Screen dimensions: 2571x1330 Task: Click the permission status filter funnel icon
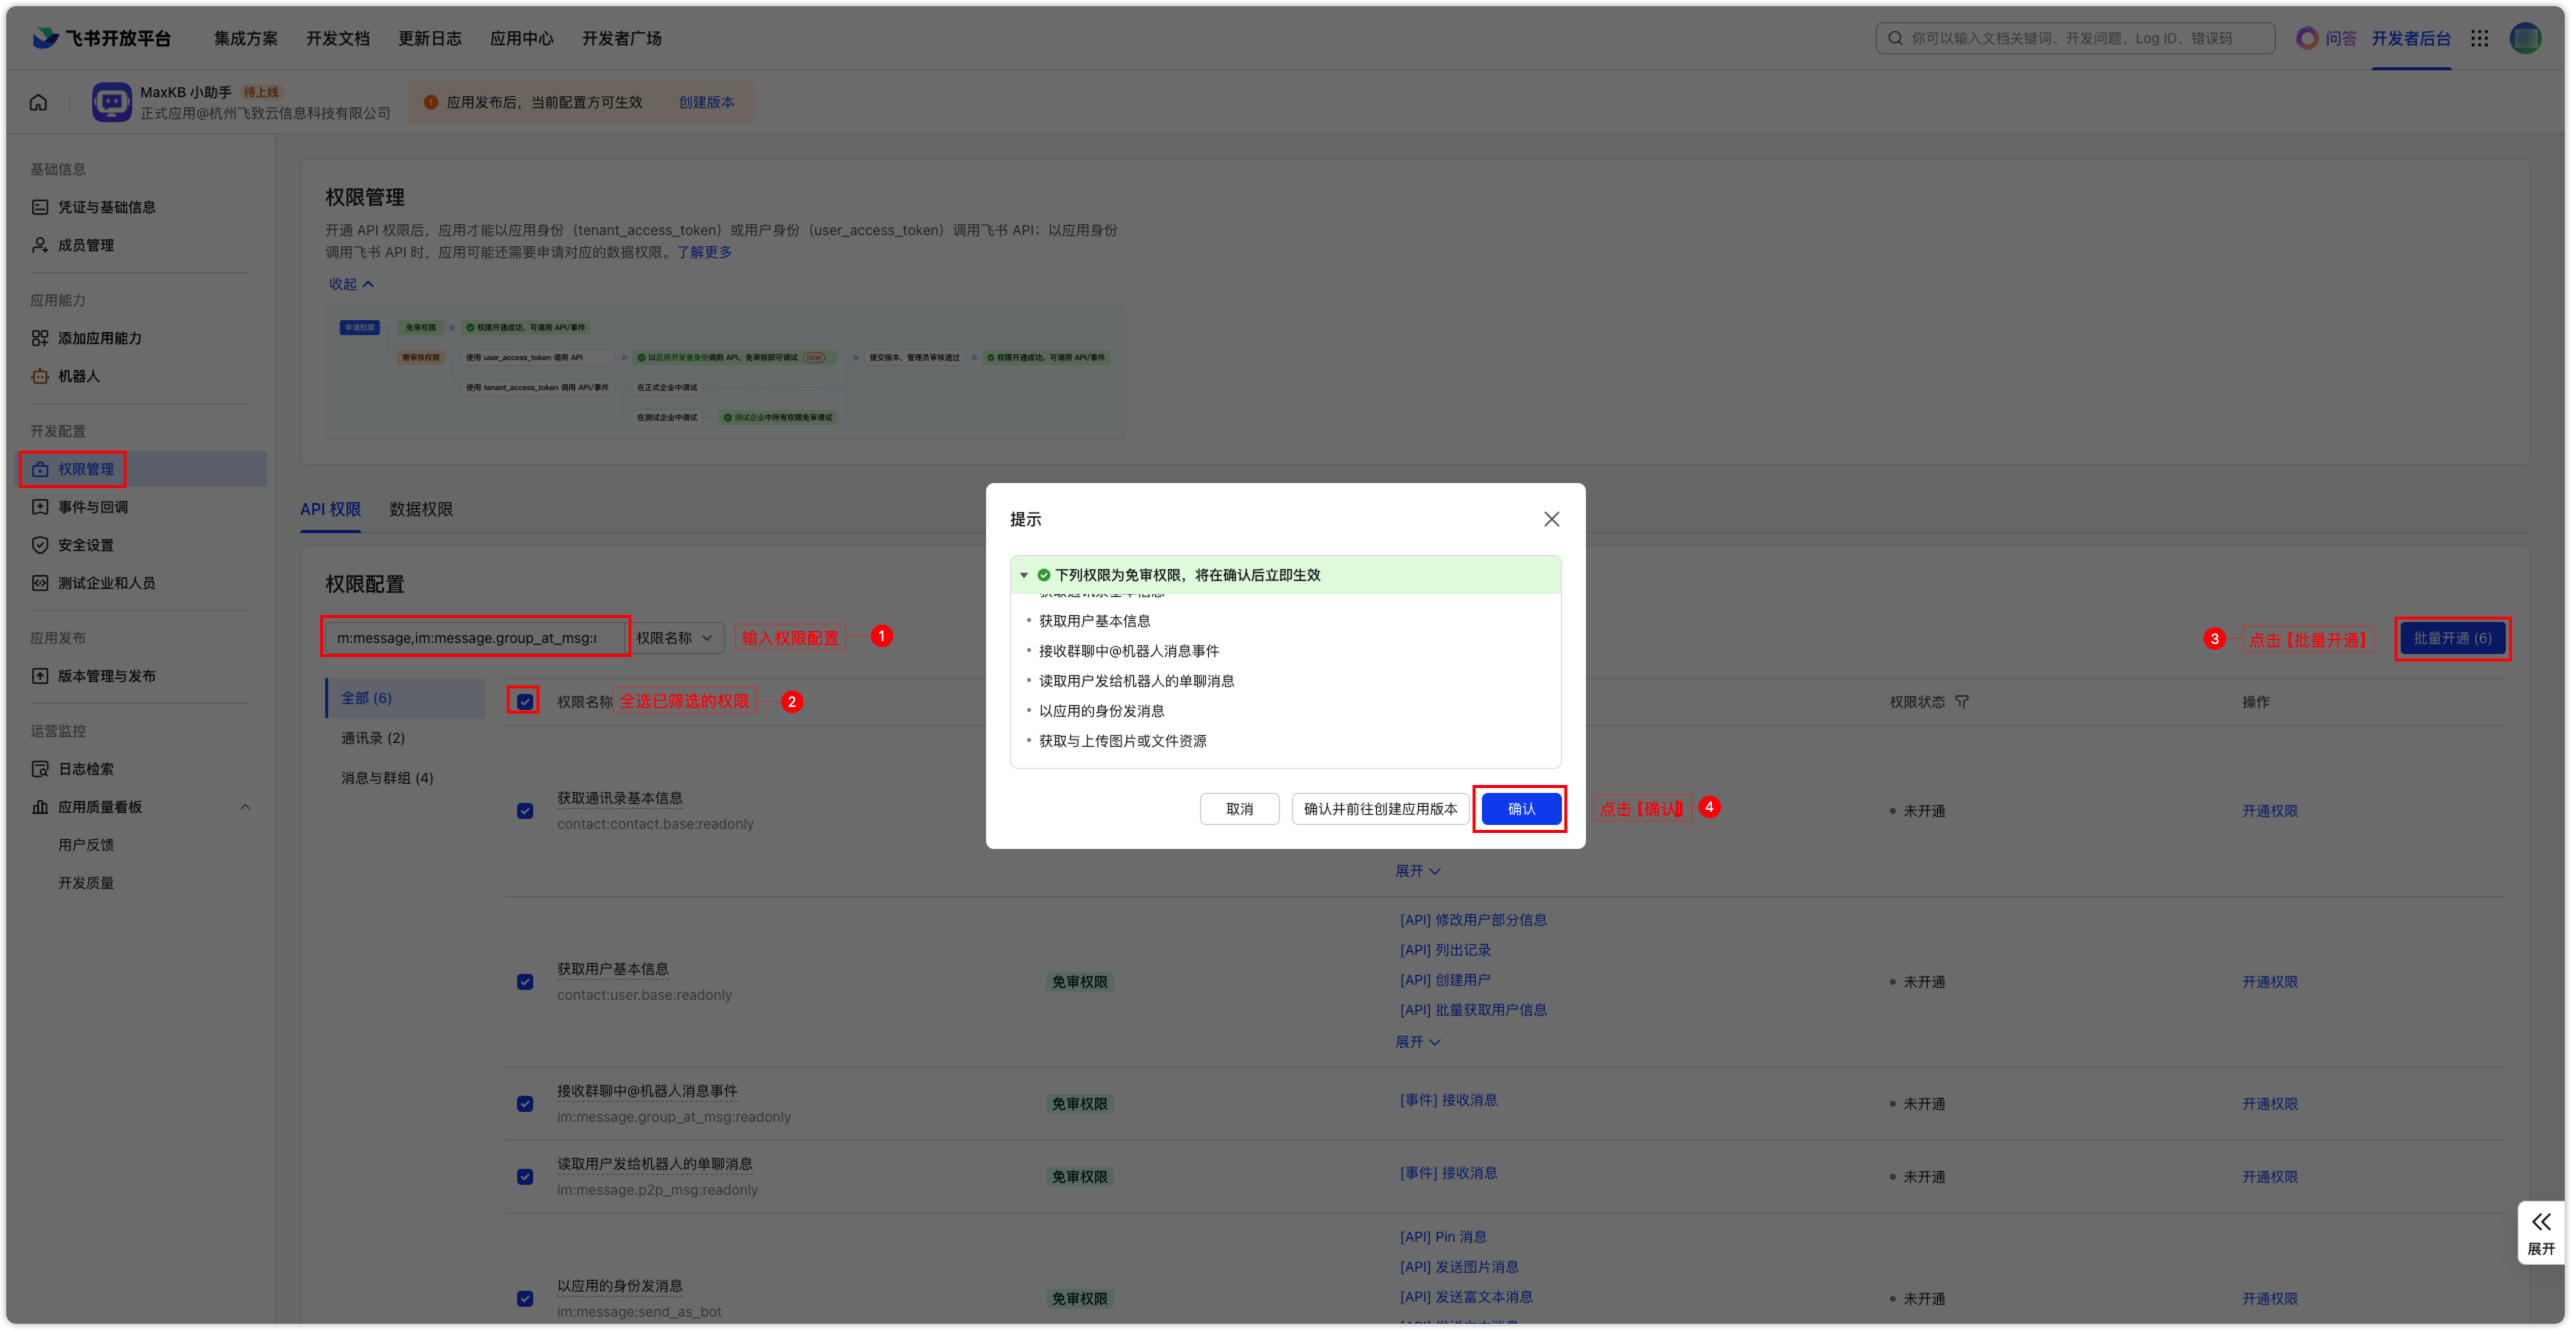coord(1962,702)
